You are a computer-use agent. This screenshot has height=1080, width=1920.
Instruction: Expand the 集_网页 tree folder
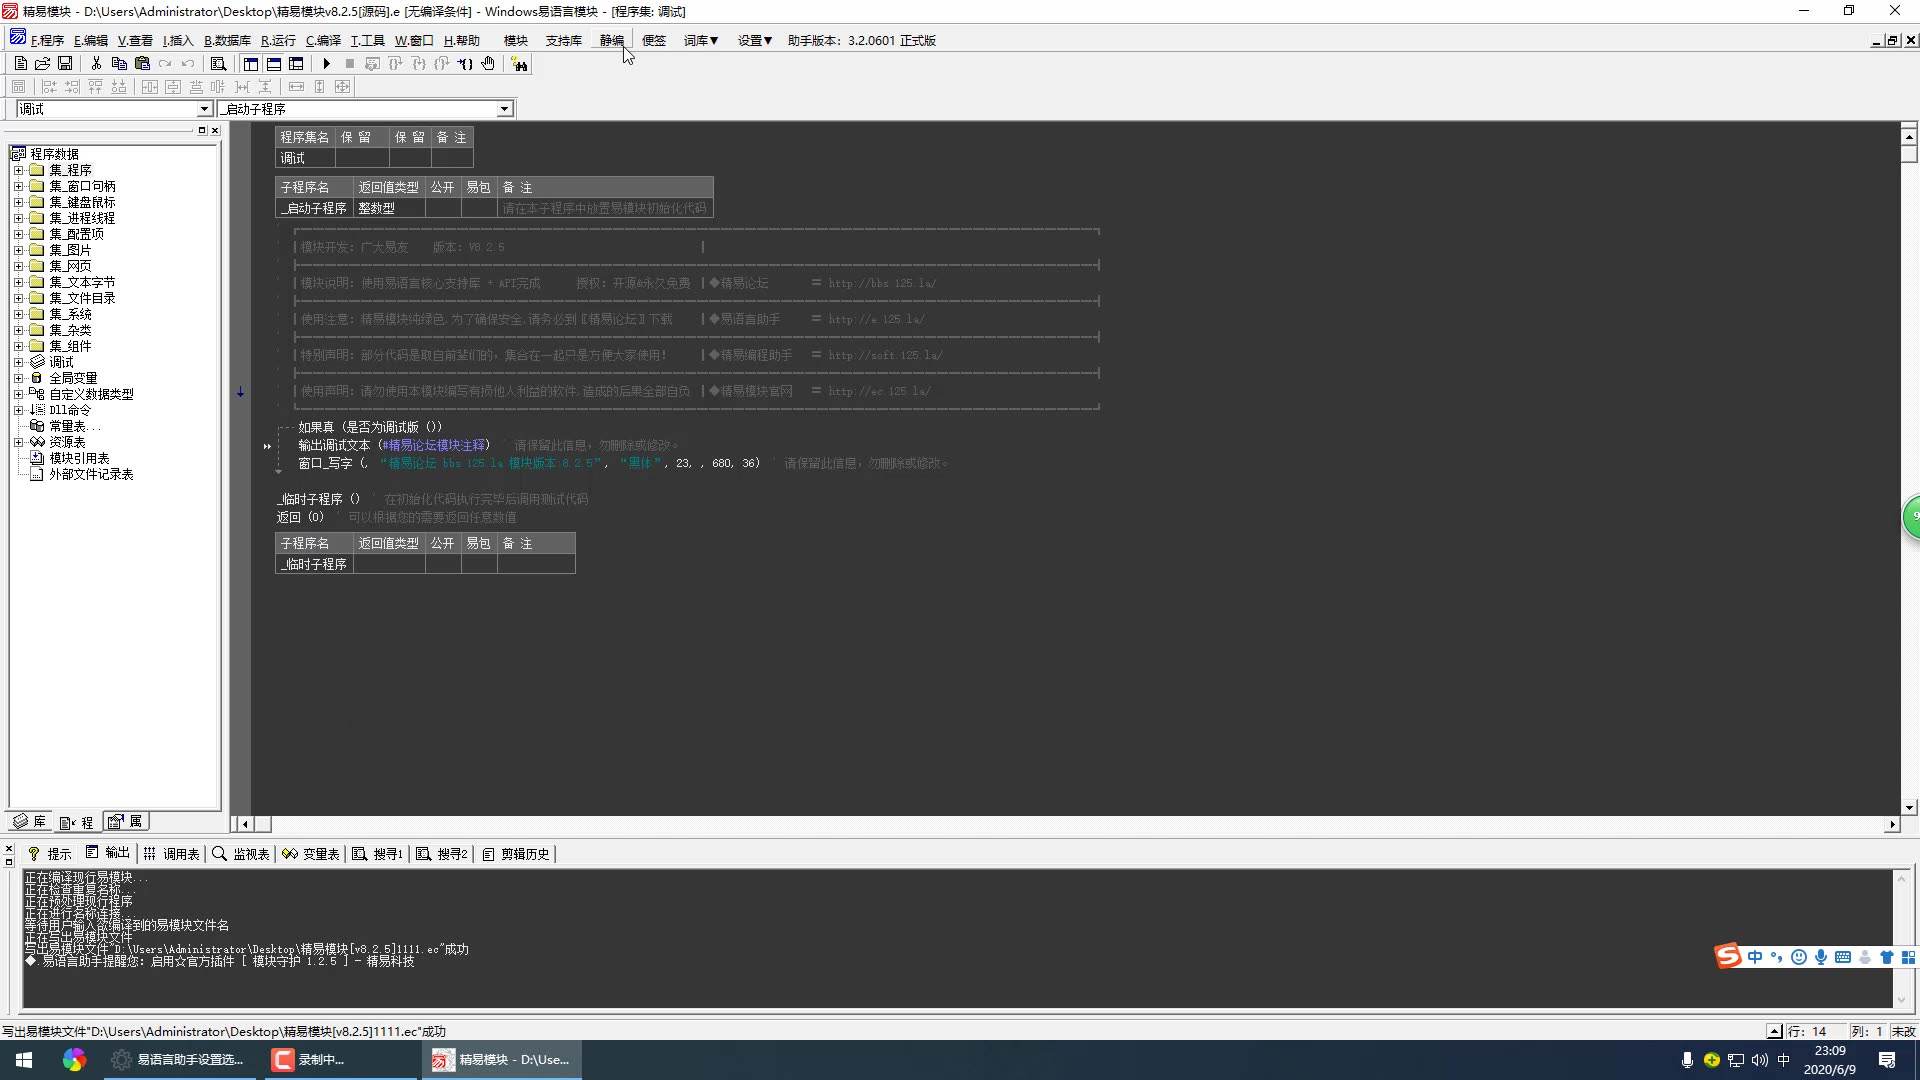18,266
